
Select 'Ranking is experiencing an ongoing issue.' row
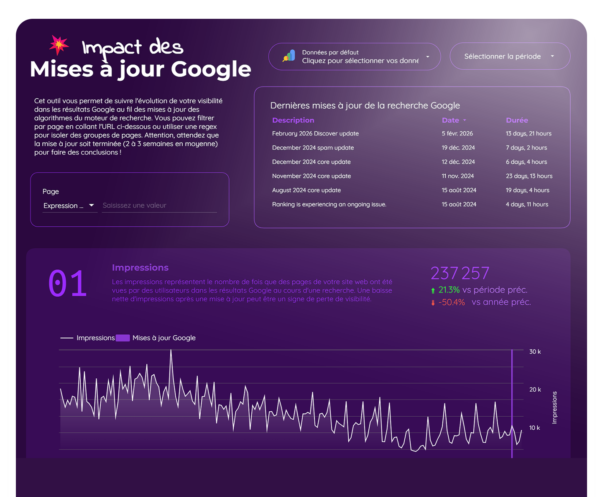412,204
